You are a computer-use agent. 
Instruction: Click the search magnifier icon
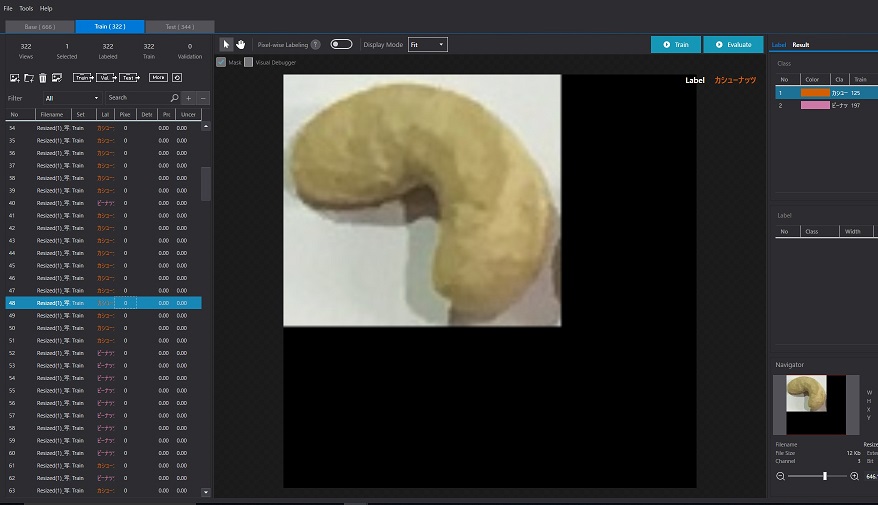coord(174,98)
